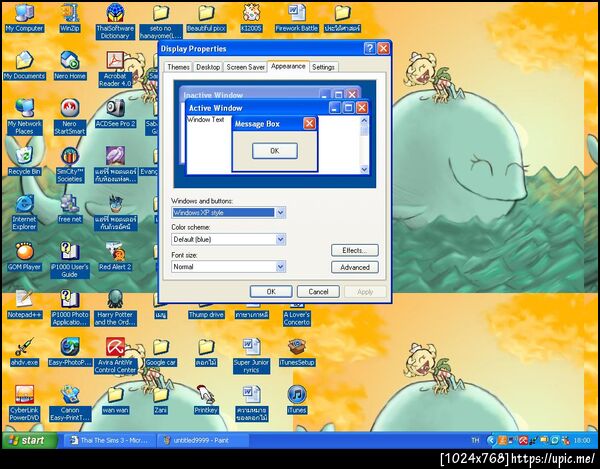Click the ACDSee Pro 2 icon
The height and width of the screenshot is (469, 600).
point(115,114)
